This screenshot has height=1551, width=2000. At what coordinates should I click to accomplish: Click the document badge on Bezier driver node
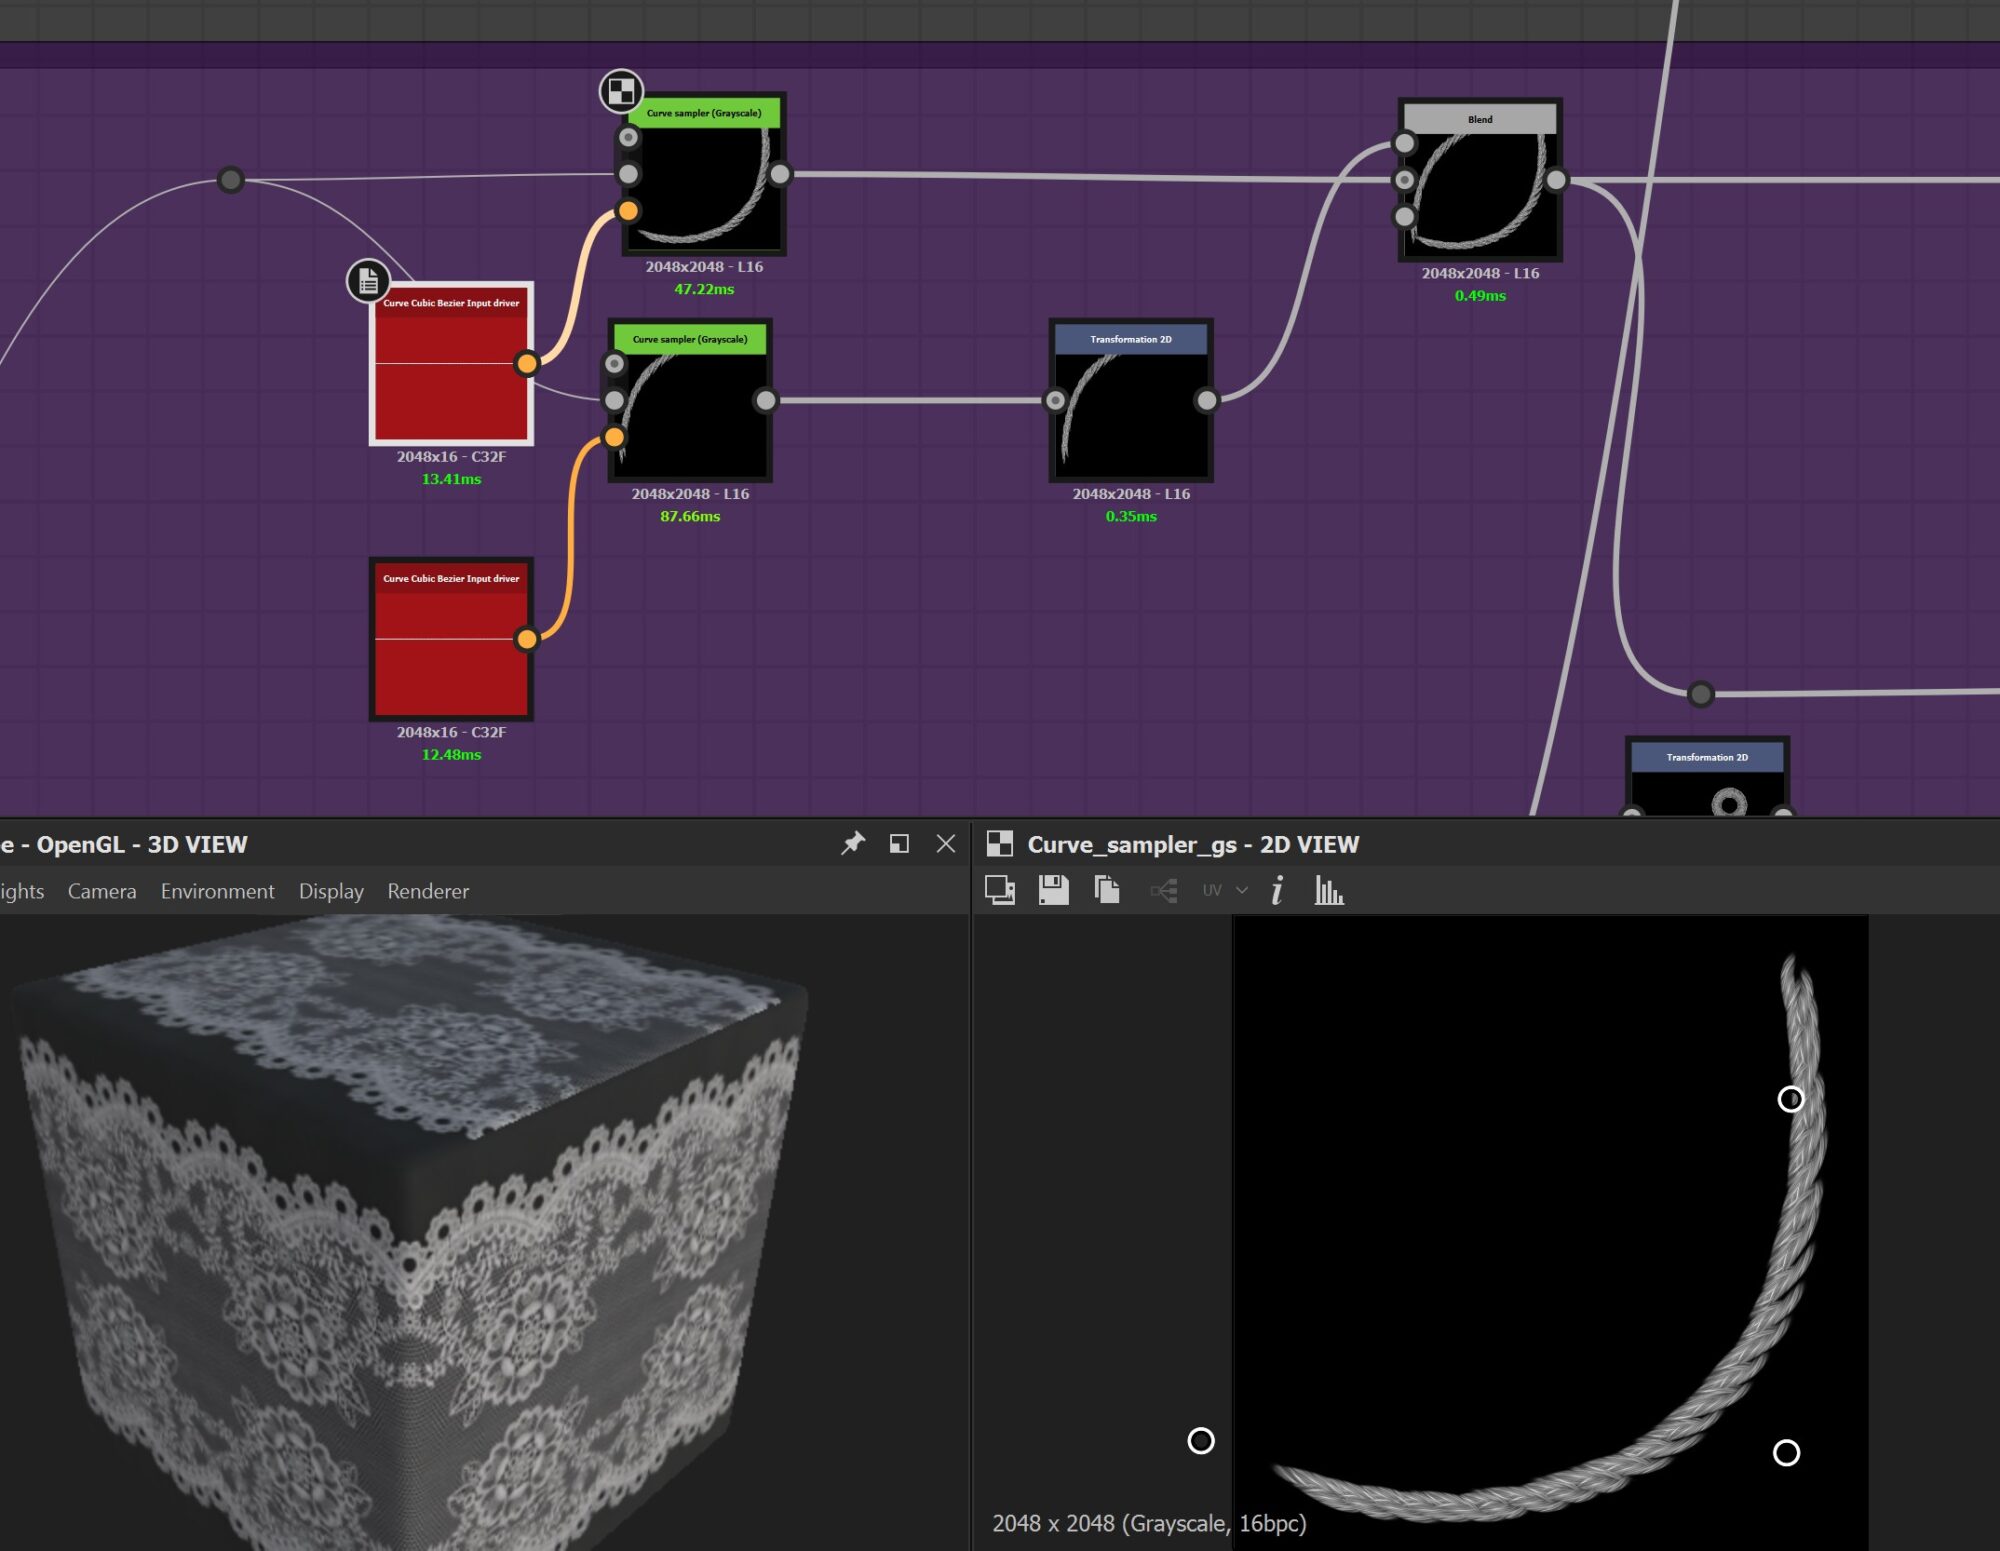point(368,281)
